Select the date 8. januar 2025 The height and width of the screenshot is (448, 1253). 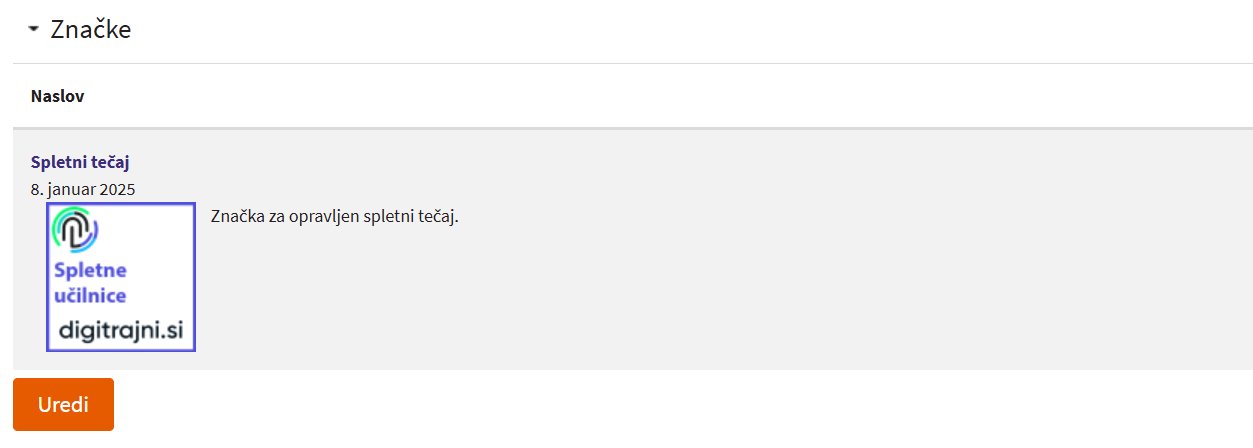(x=83, y=188)
